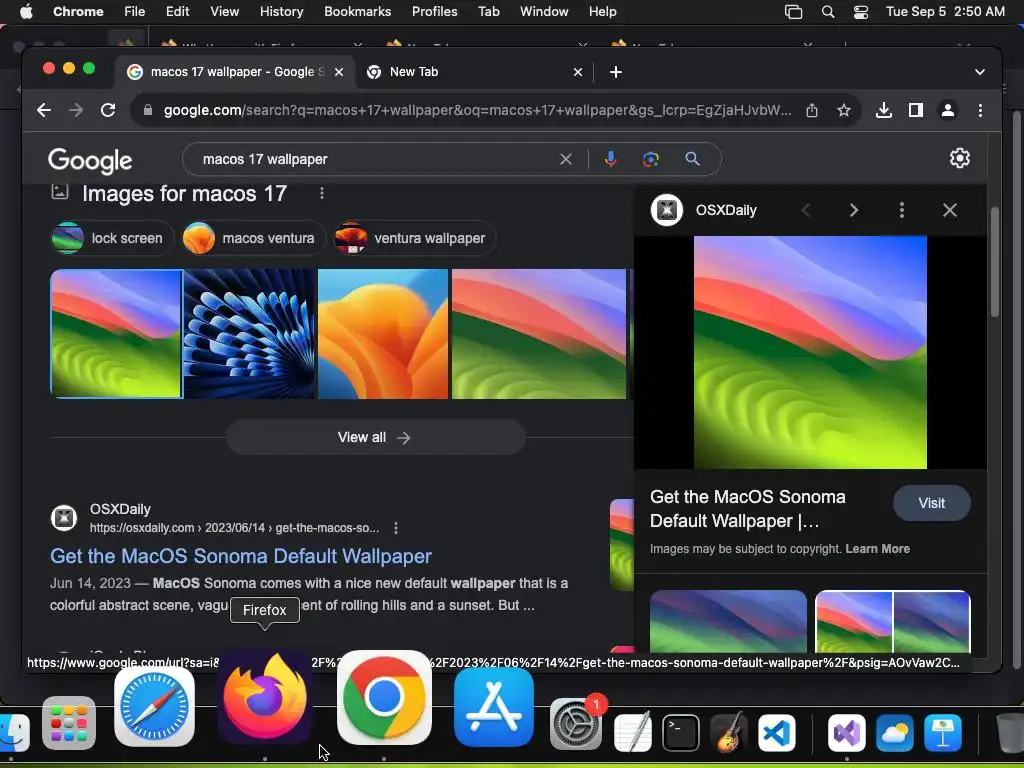Open System Settings in the dock
The image size is (1024, 768).
click(x=575, y=724)
